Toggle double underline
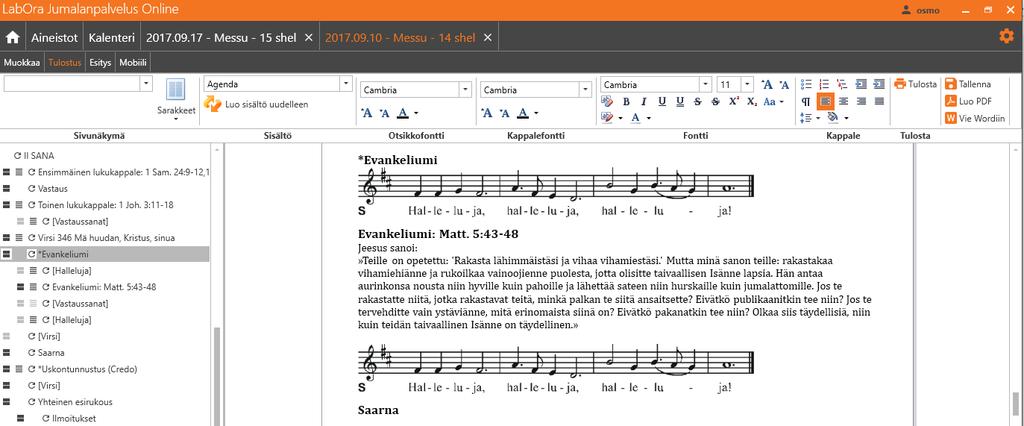The height and width of the screenshot is (426, 1024). click(680, 101)
